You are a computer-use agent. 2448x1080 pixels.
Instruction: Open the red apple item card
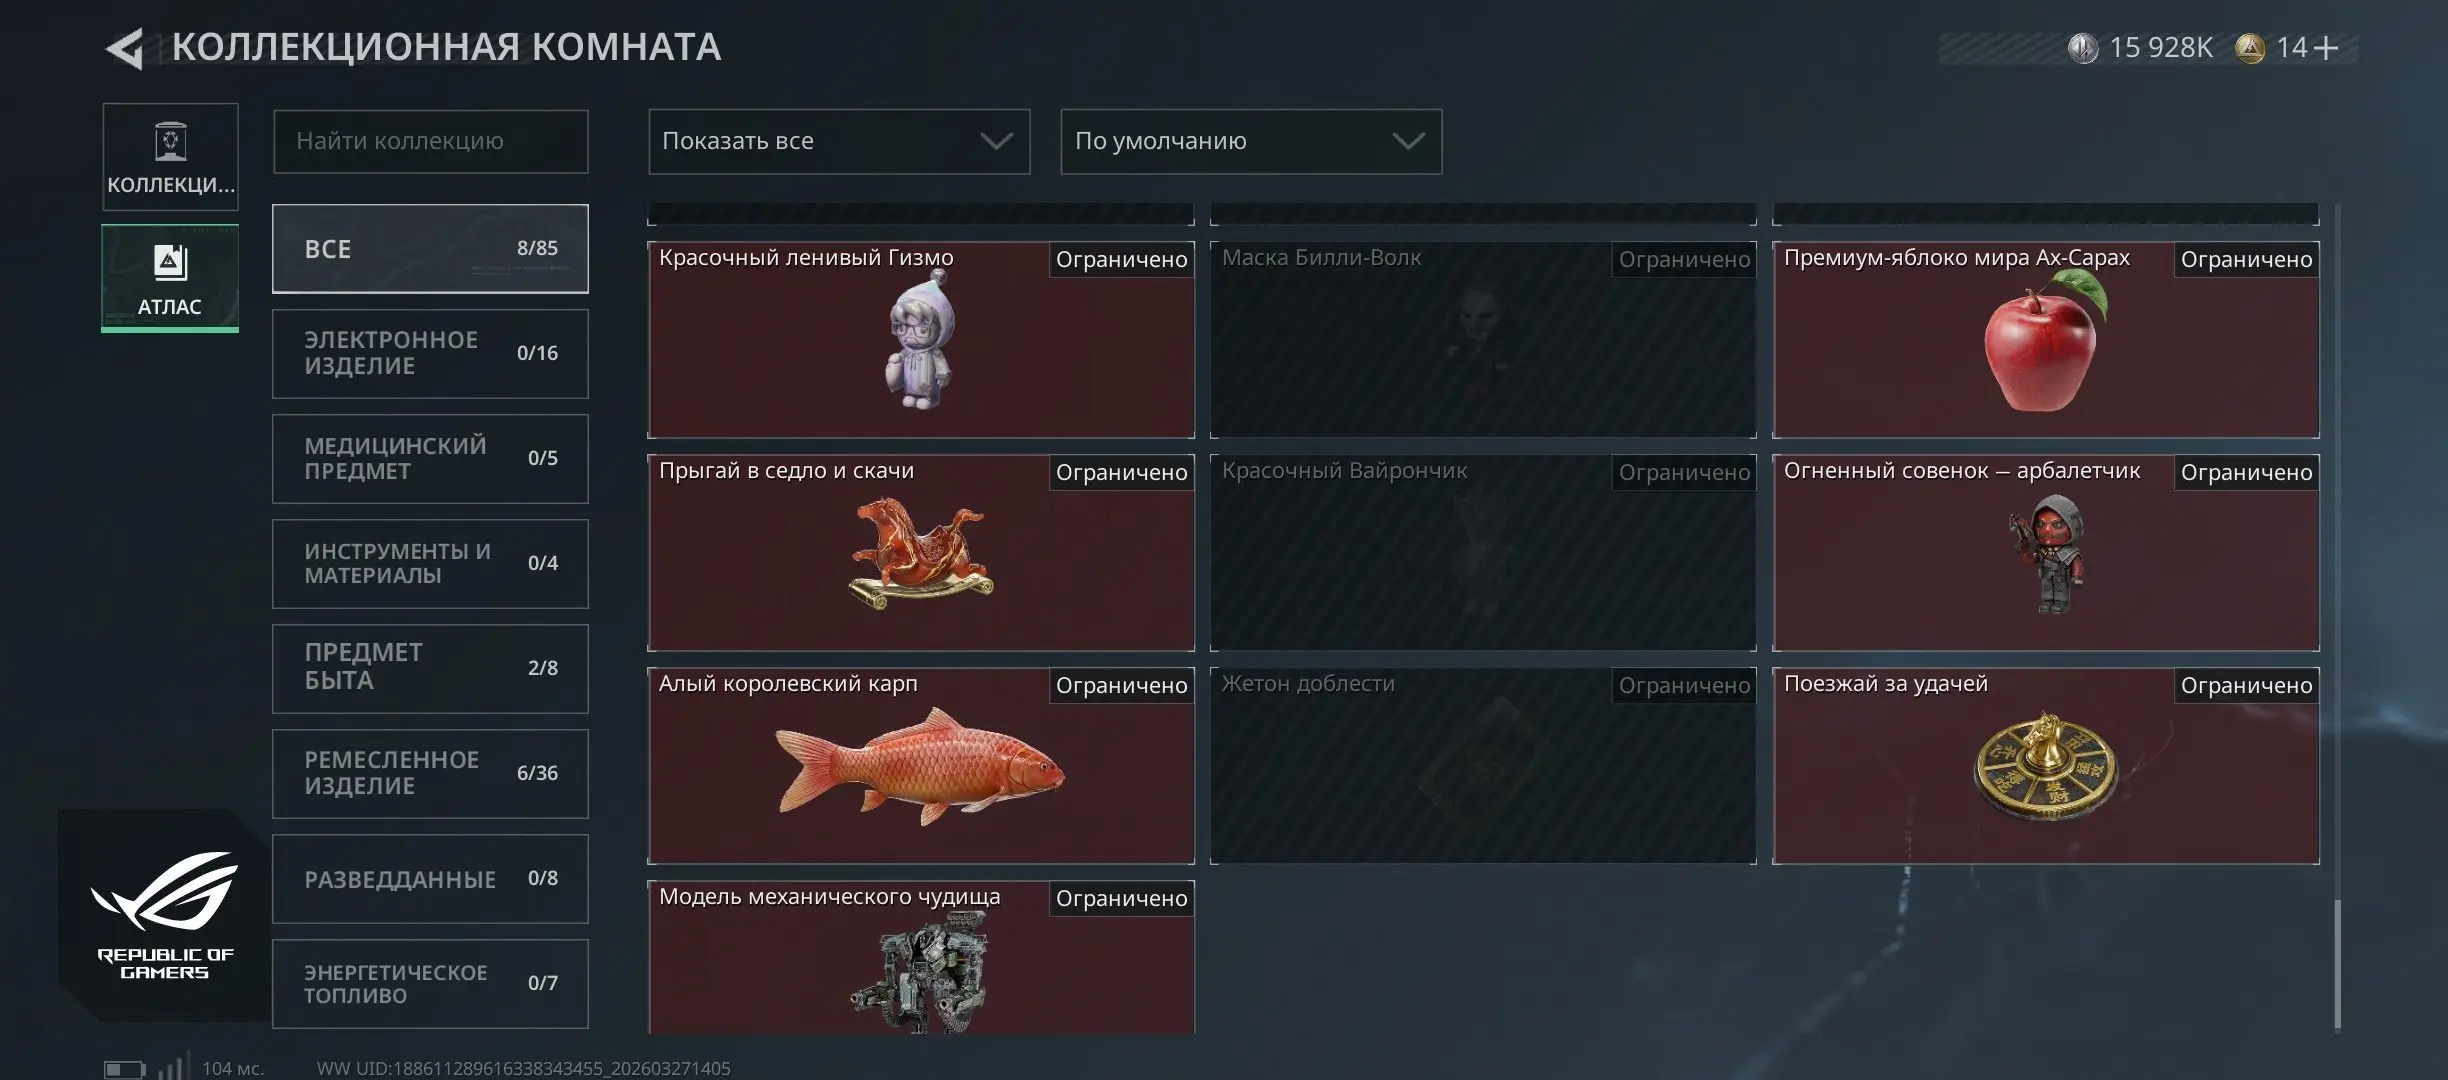click(2046, 340)
